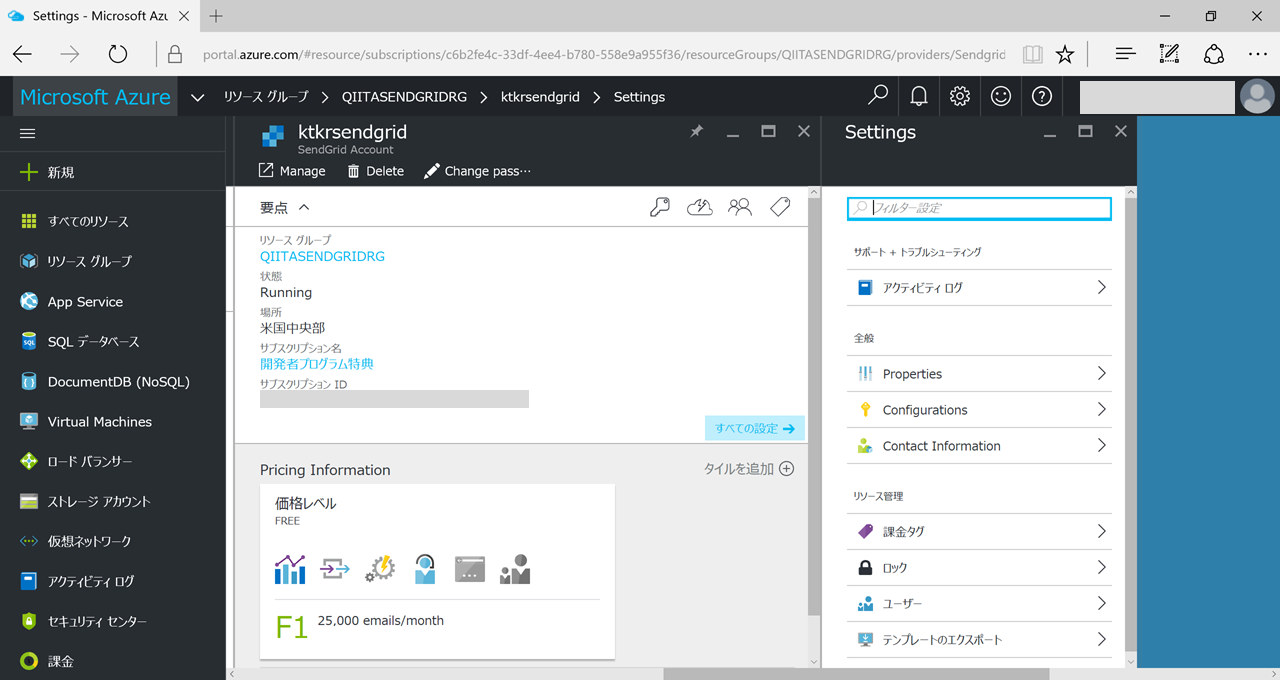The image size is (1280, 680).
Task: Select App Service in sidebar
Action: click(x=113, y=301)
